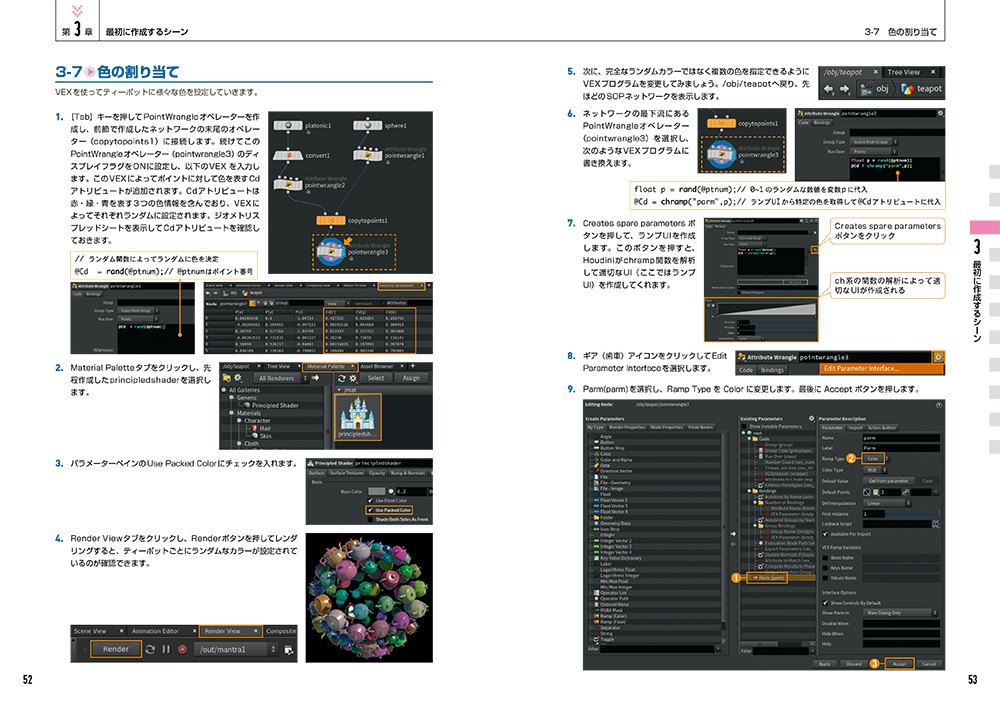The width and height of the screenshot is (1000, 706).
Task: Pause rendering with the pause icon
Action: point(167,648)
